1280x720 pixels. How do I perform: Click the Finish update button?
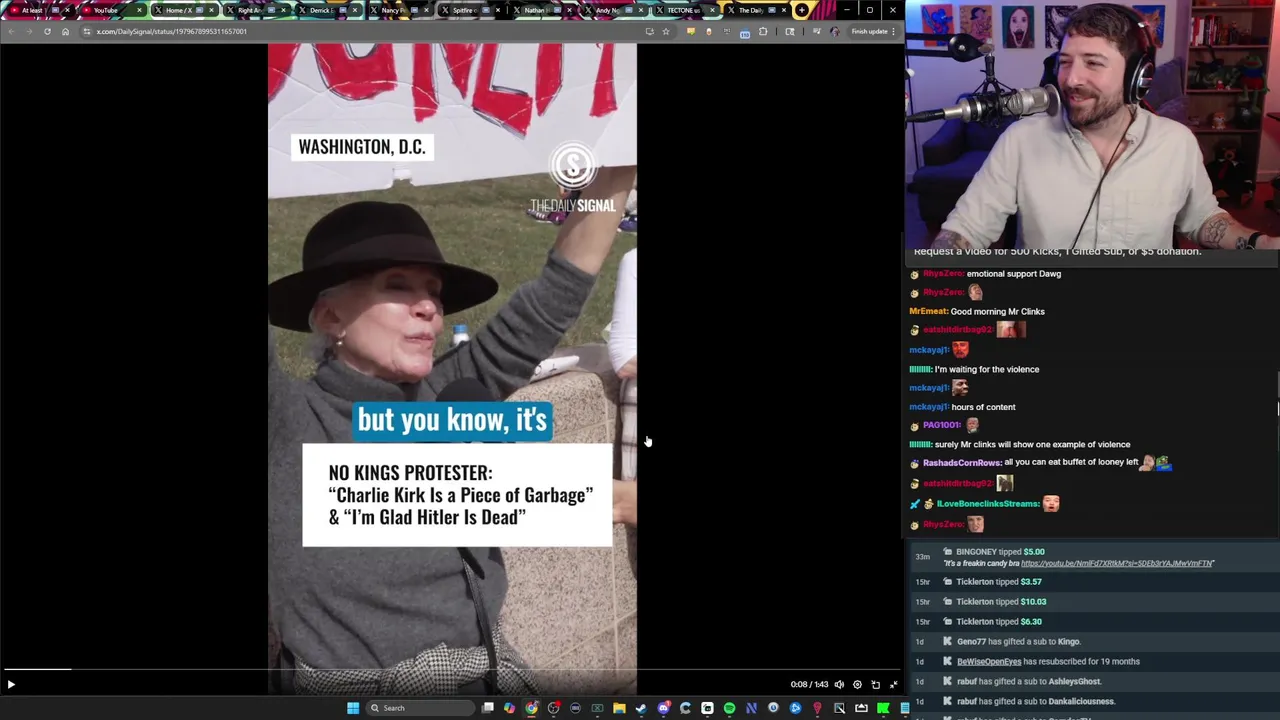[x=868, y=31]
